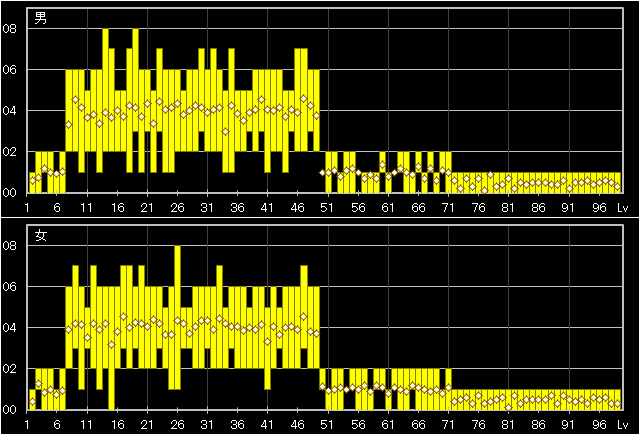Click the level 14 bar reaching 08 in 男 chart
Image resolution: width=640 pixels, height=435 pixels.
coord(105,90)
